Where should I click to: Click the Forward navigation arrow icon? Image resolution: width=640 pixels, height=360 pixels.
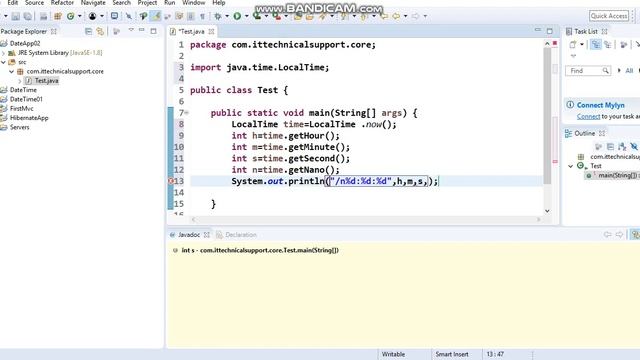(416, 16)
